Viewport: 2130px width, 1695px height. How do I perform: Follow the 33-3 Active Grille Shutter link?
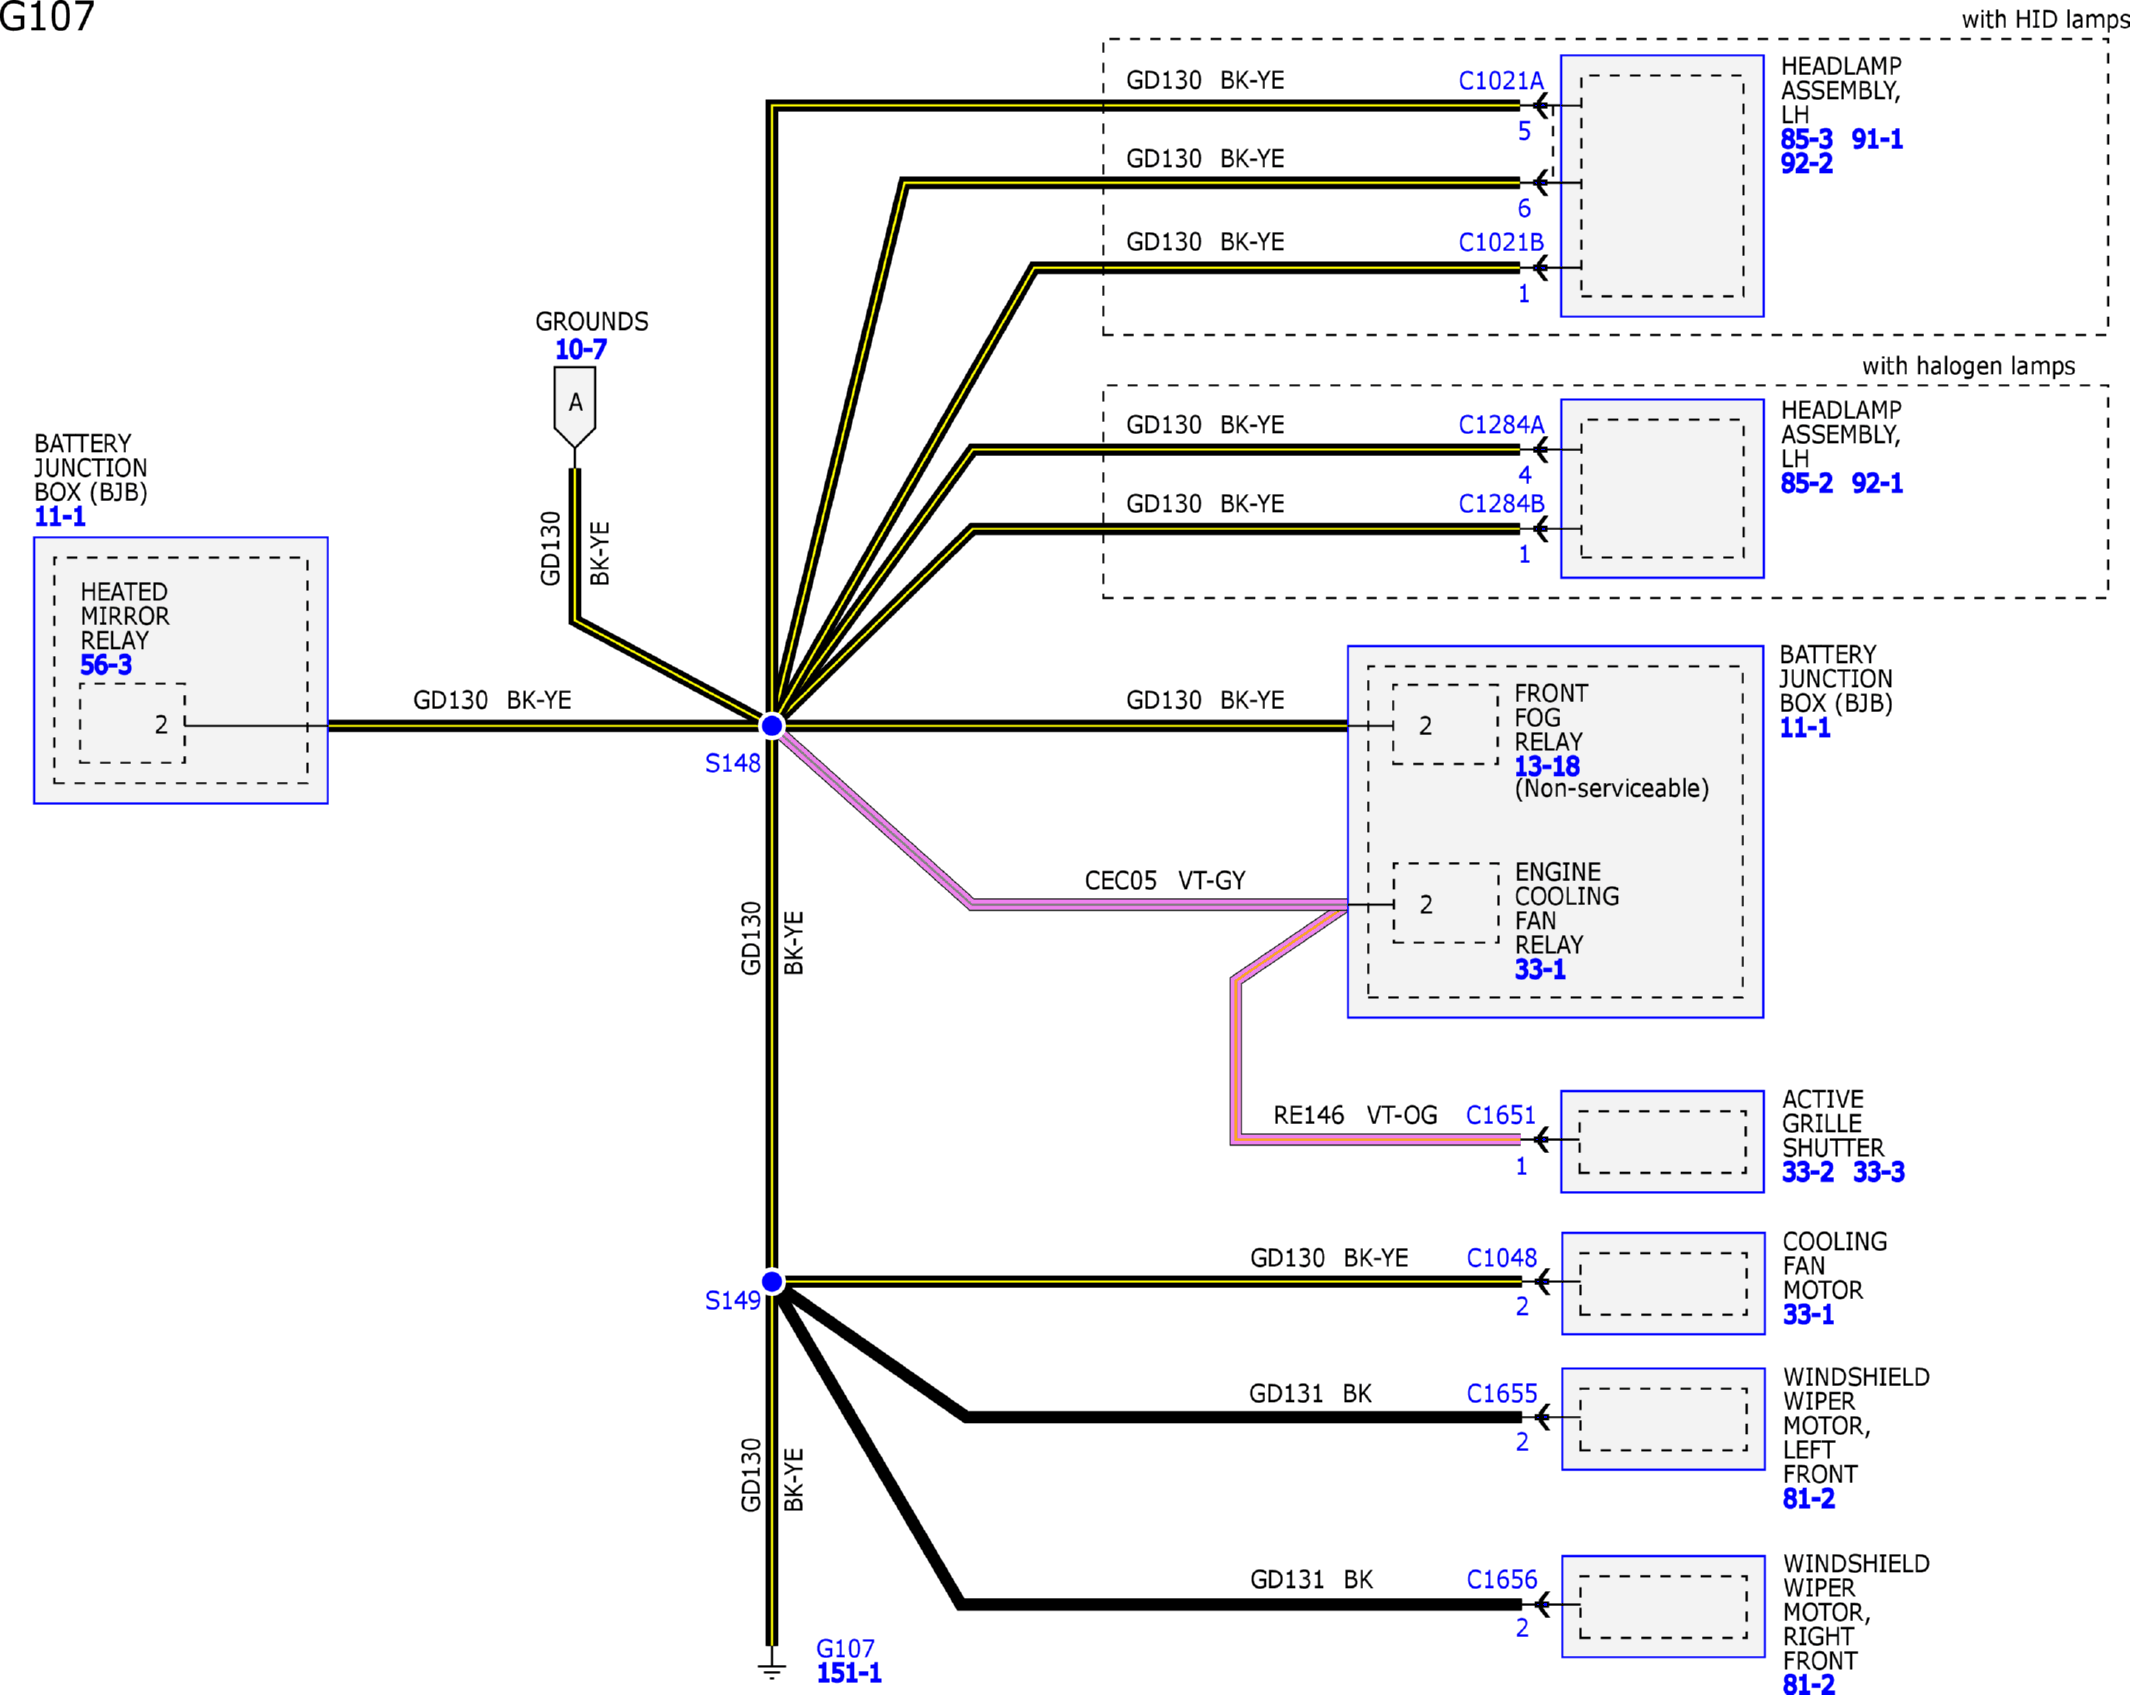[x=1878, y=1172]
